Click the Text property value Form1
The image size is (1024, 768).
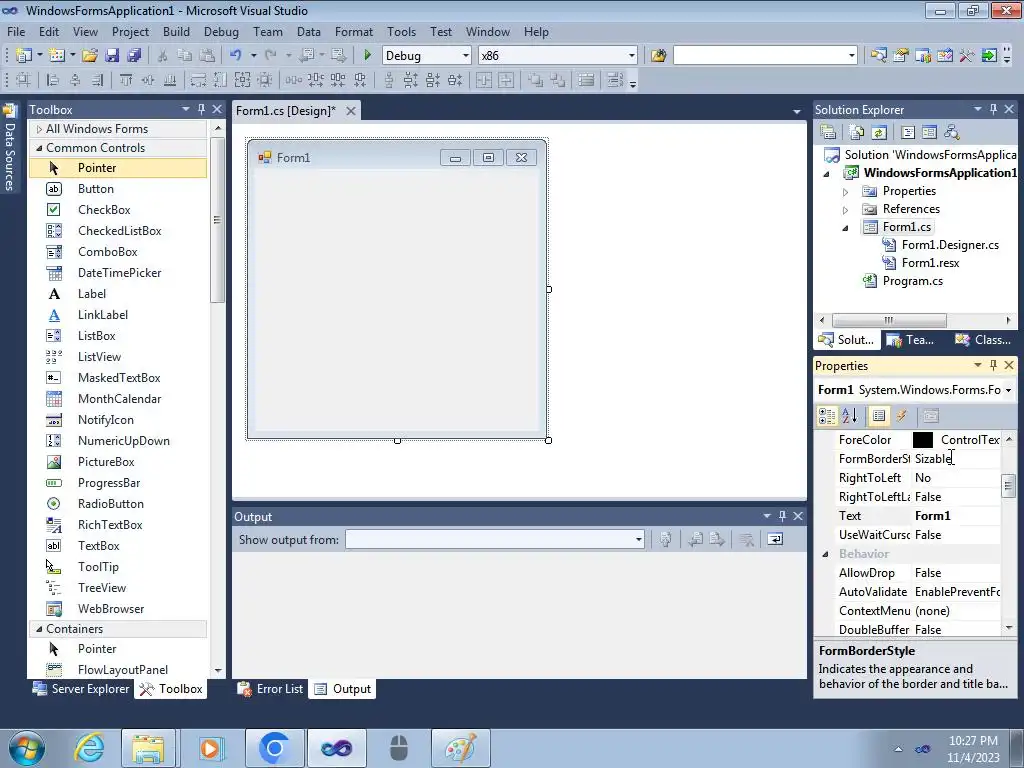(x=956, y=516)
